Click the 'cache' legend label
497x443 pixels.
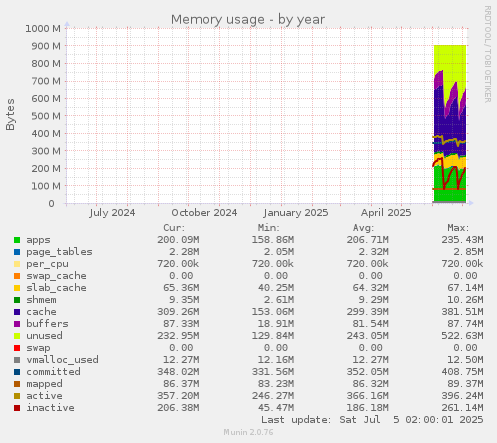coord(41,312)
